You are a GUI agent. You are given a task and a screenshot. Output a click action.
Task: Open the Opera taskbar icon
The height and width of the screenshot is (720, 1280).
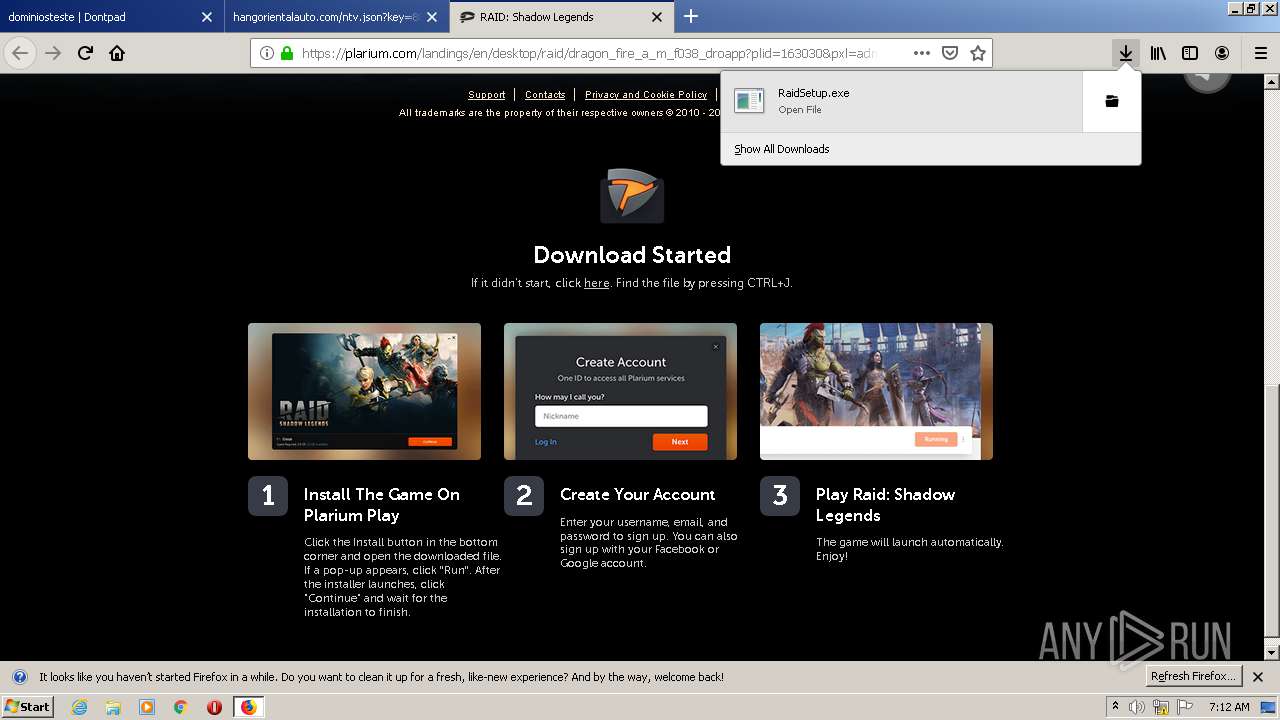tap(214, 707)
